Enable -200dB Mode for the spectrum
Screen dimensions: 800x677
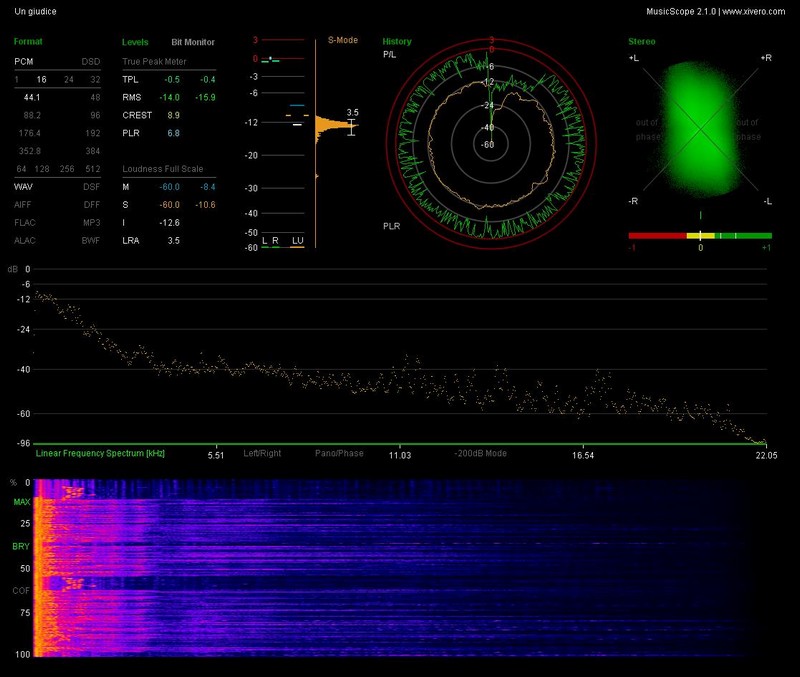(x=481, y=453)
